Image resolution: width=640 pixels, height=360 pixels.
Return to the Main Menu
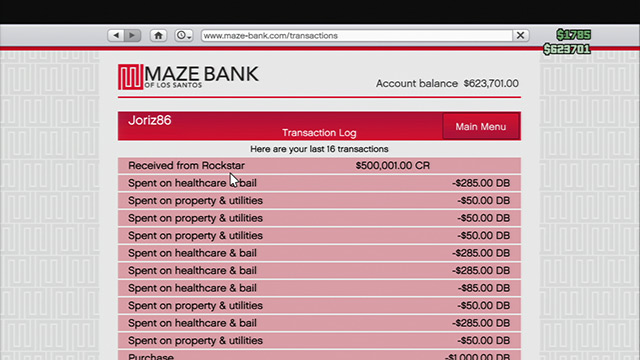coord(481,127)
